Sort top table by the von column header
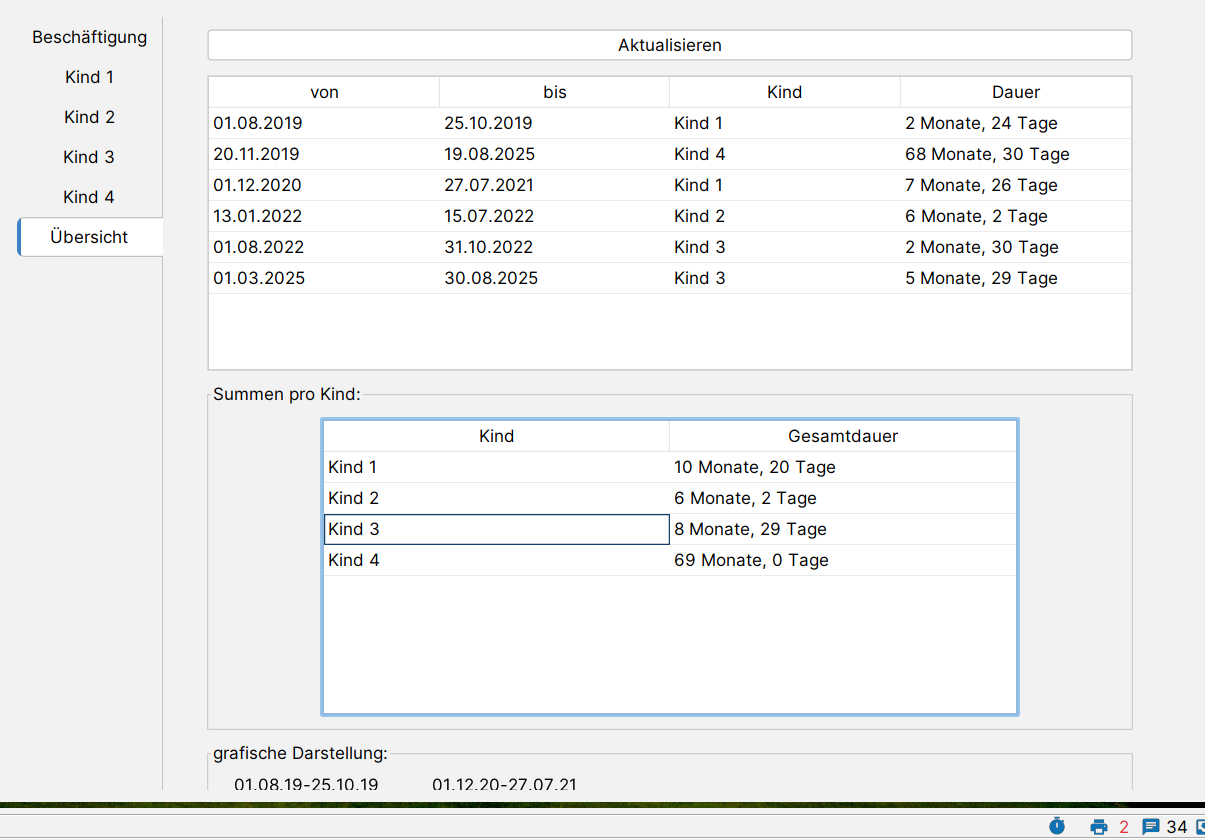 pos(324,92)
